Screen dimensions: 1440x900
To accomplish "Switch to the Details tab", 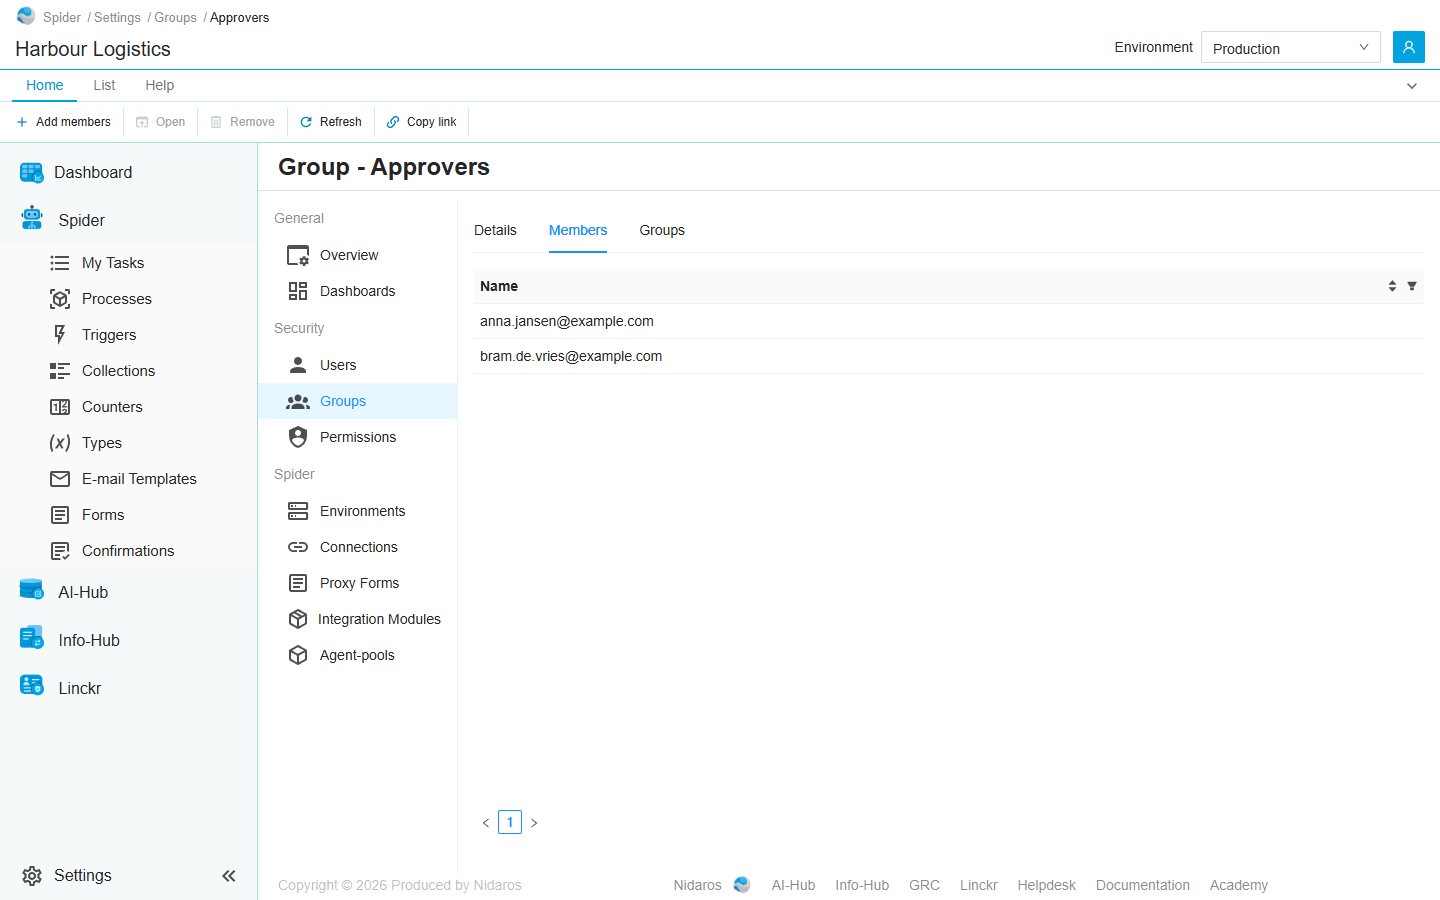I will [x=495, y=230].
